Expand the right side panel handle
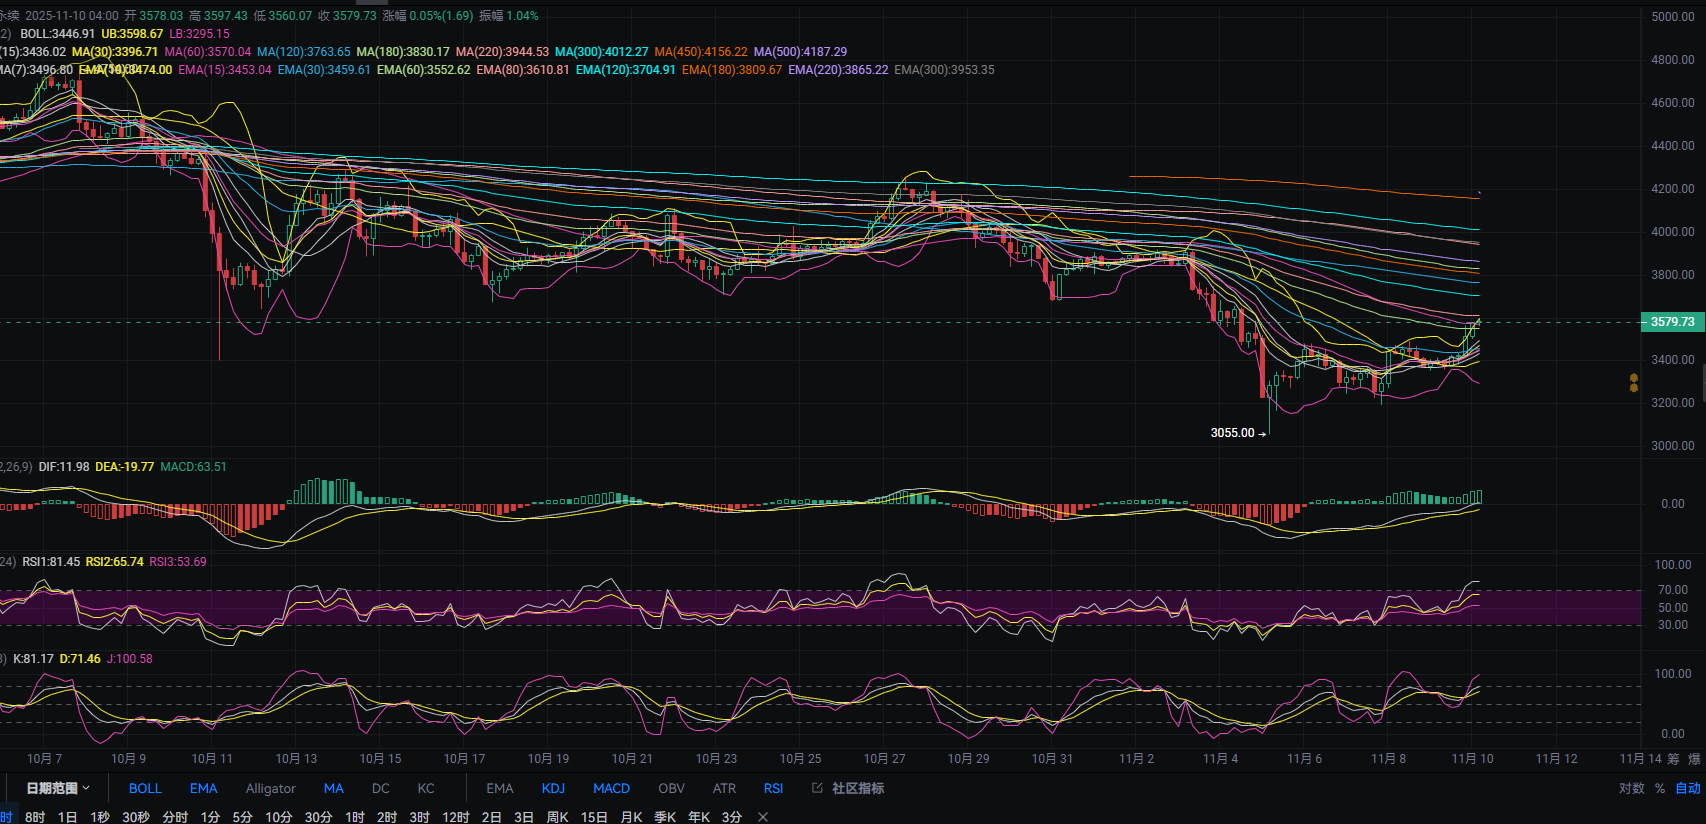The image size is (1706, 824). 1702,381
